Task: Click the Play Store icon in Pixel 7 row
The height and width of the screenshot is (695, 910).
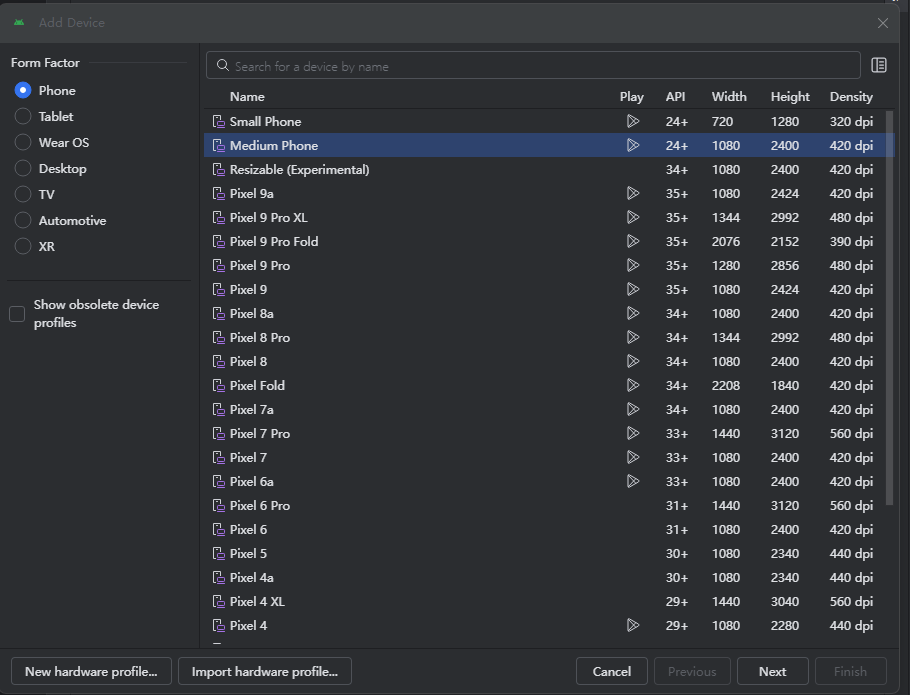Action: (x=633, y=458)
